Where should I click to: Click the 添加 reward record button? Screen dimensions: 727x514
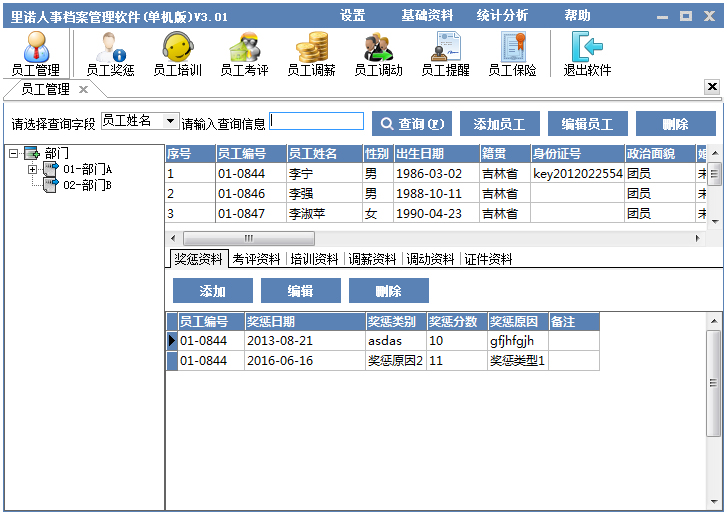pos(213,291)
